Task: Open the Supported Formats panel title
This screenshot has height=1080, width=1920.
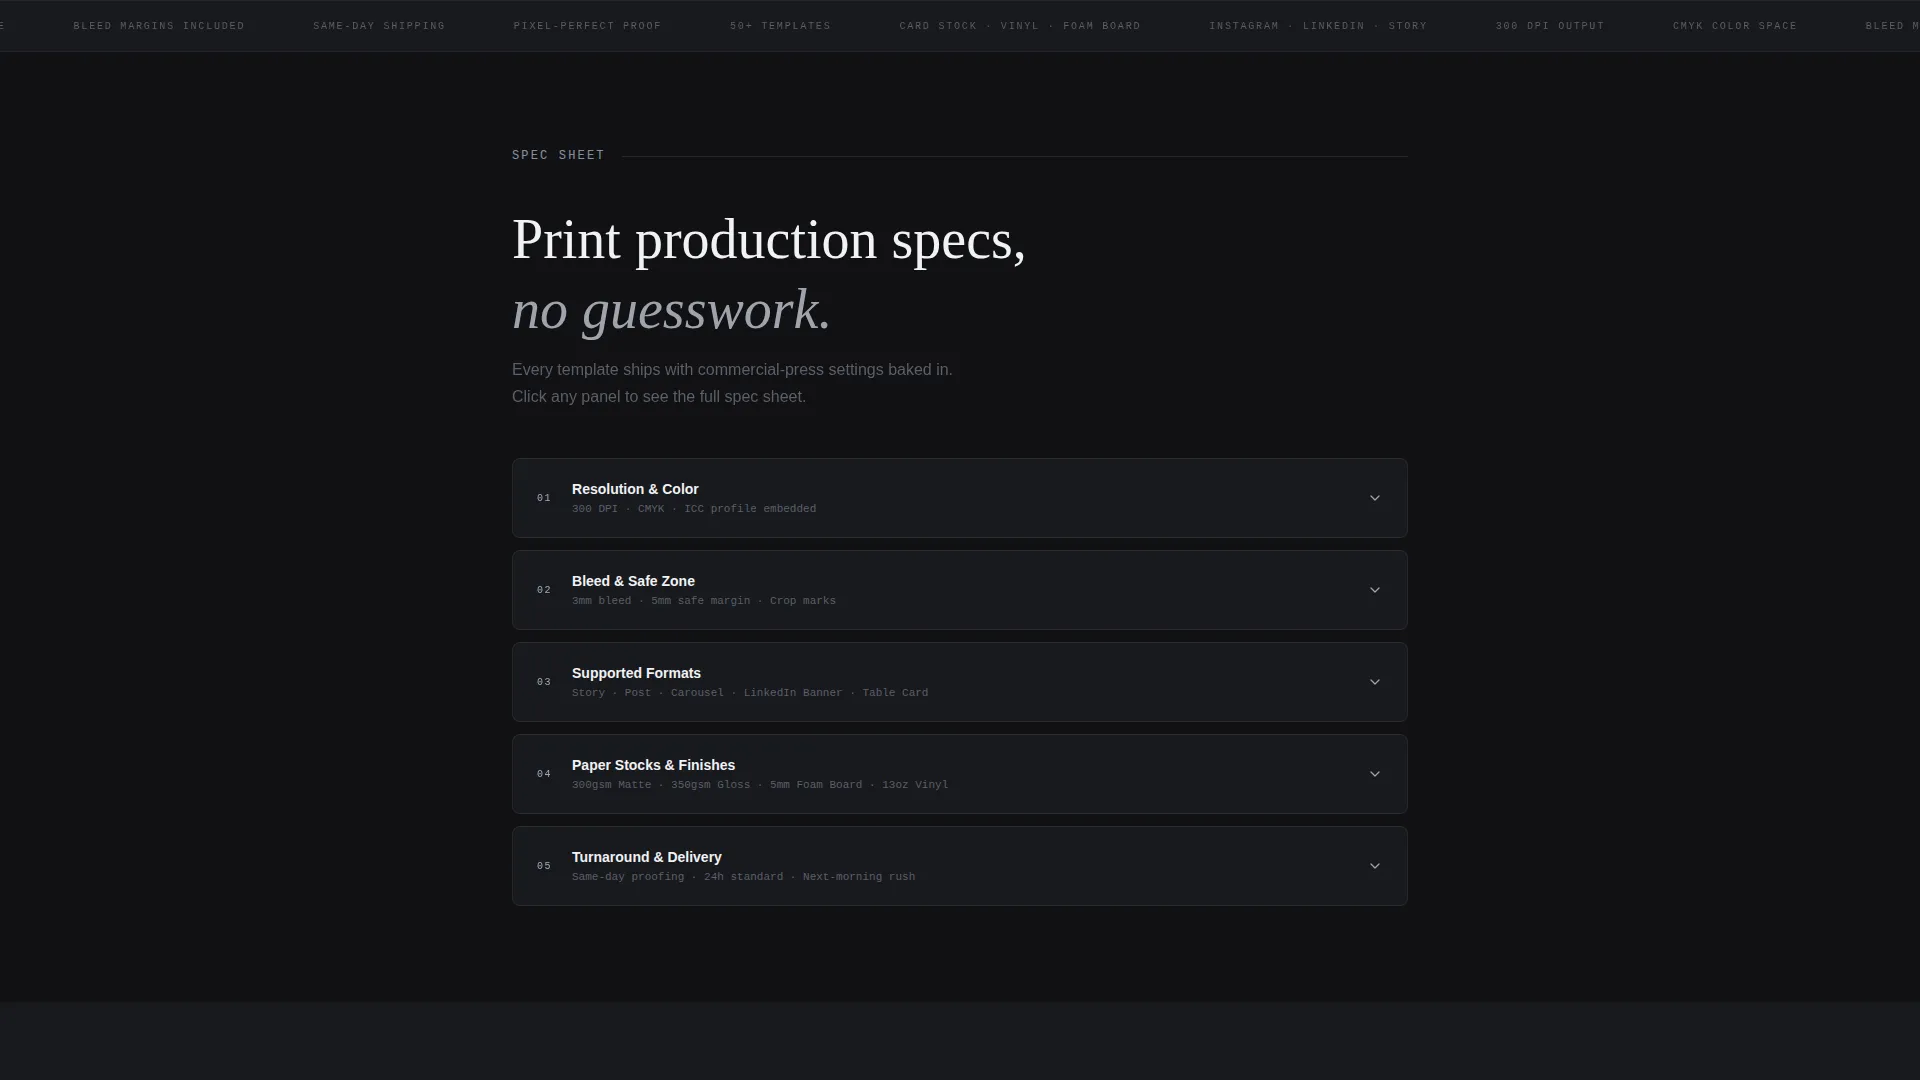Action: coord(636,673)
